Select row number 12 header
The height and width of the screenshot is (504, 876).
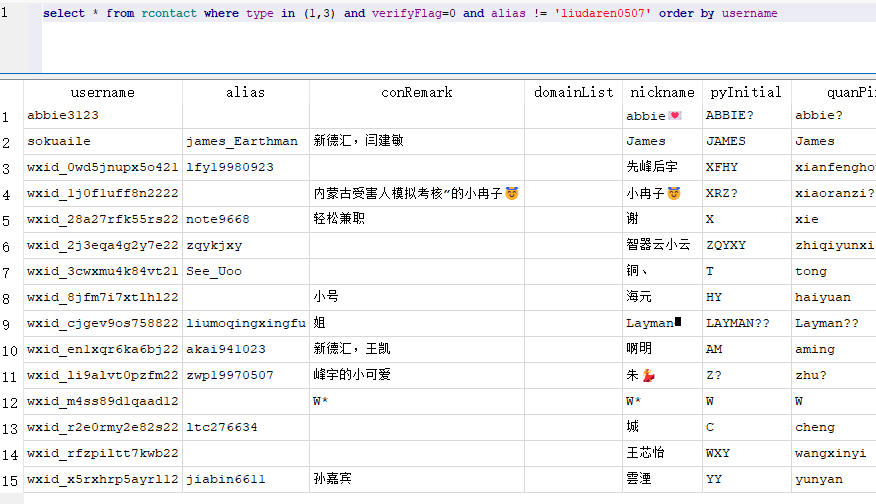[11, 402]
